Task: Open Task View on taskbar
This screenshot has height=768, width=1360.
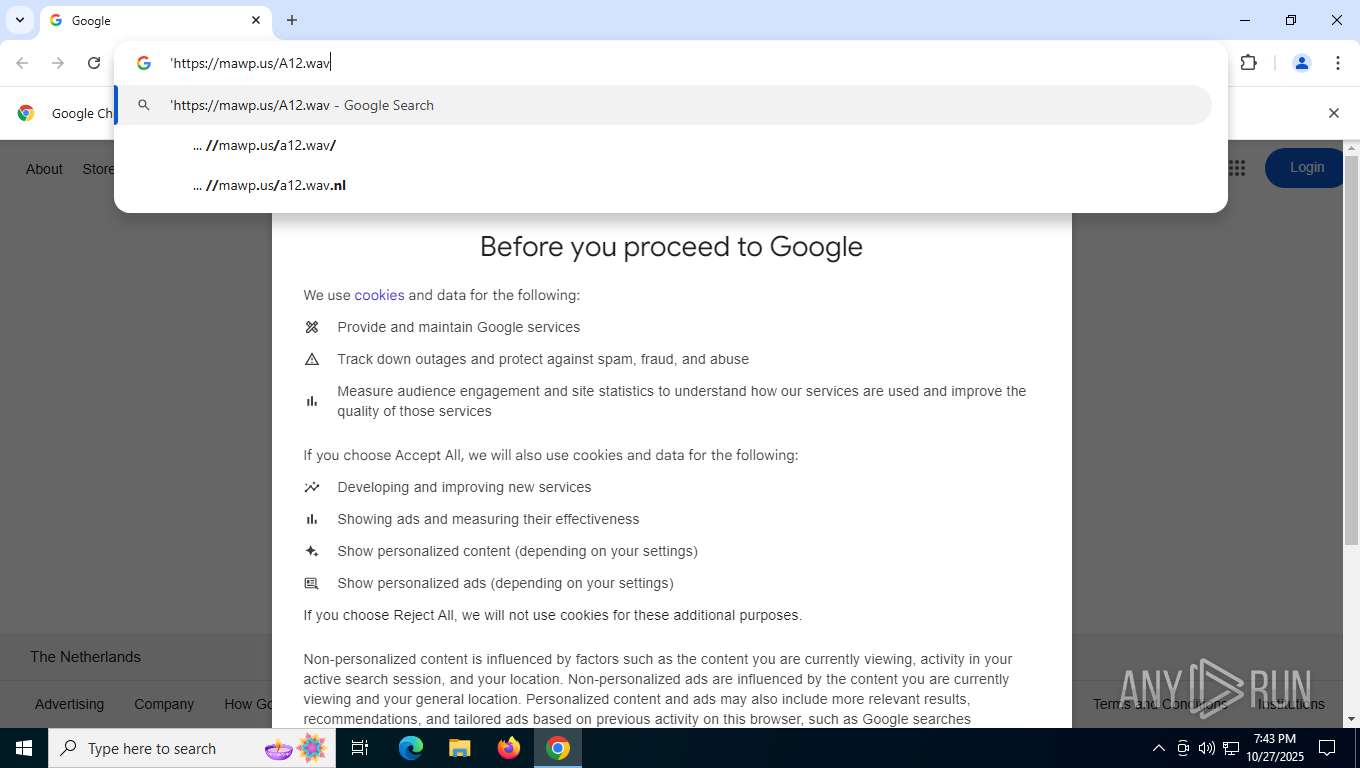Action: pyautogui.click(x=360, y=748)
